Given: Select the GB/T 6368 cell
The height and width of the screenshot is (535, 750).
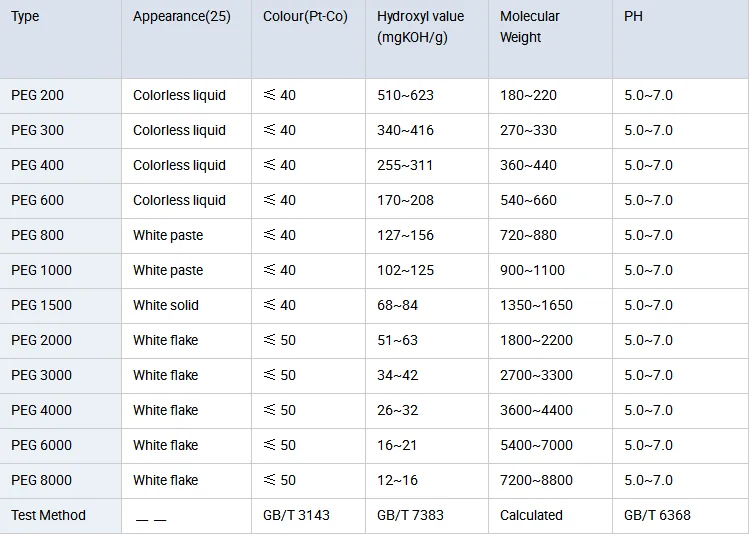Looking at the screenshot, I should pyautogui.click(x=657, y=515).
